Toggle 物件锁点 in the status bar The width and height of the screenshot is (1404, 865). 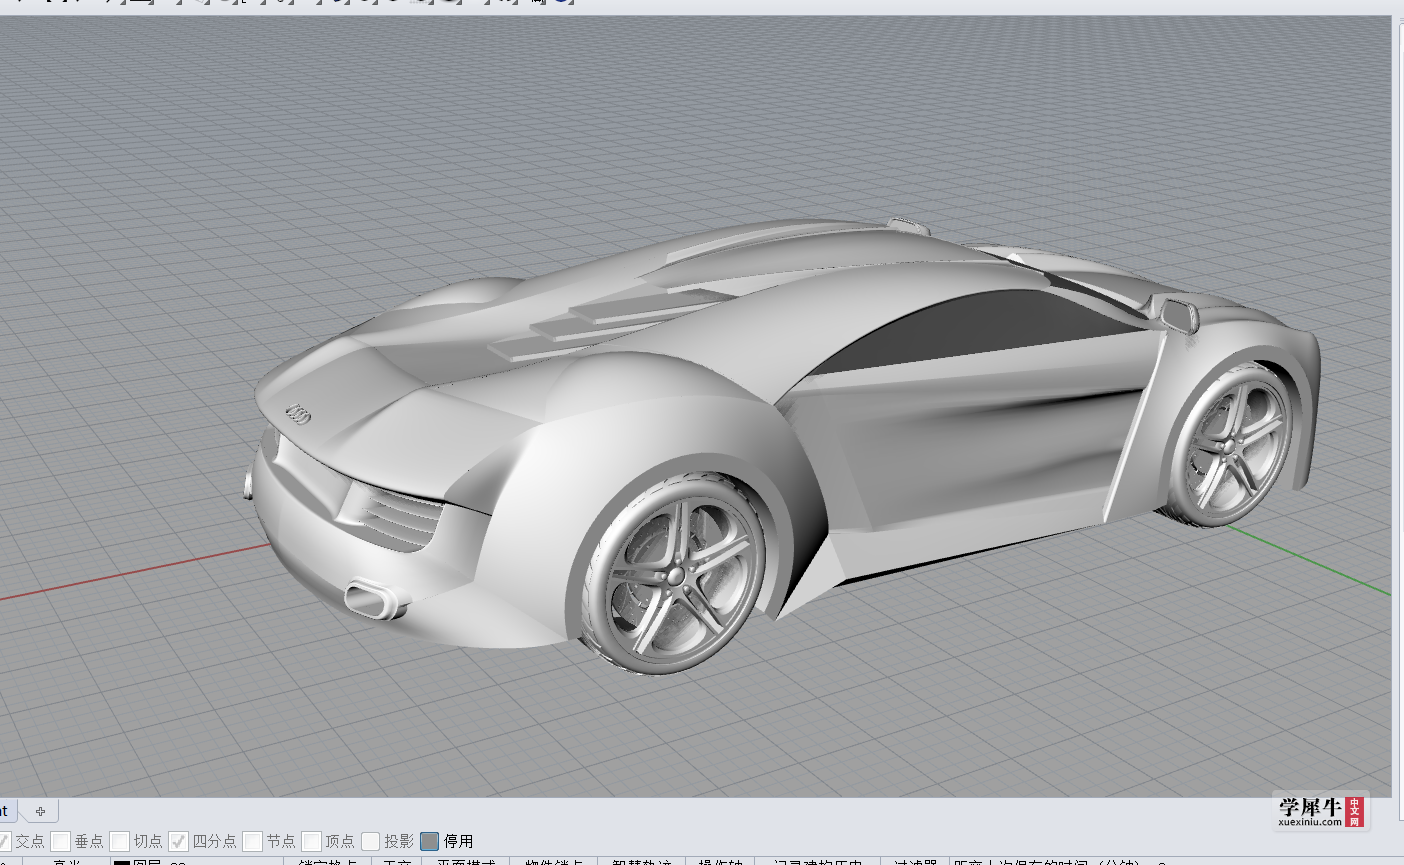coord(554,861)
